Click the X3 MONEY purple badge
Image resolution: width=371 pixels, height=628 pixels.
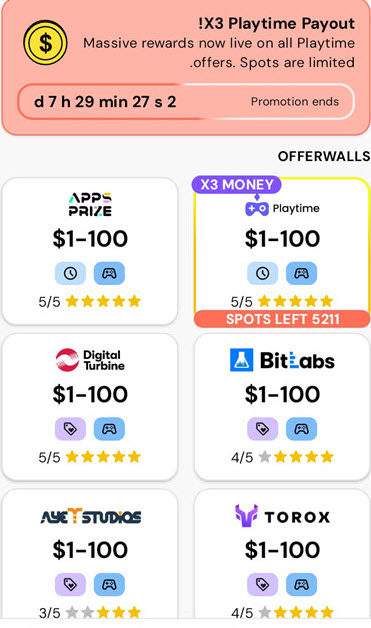[x=236, y=185]
